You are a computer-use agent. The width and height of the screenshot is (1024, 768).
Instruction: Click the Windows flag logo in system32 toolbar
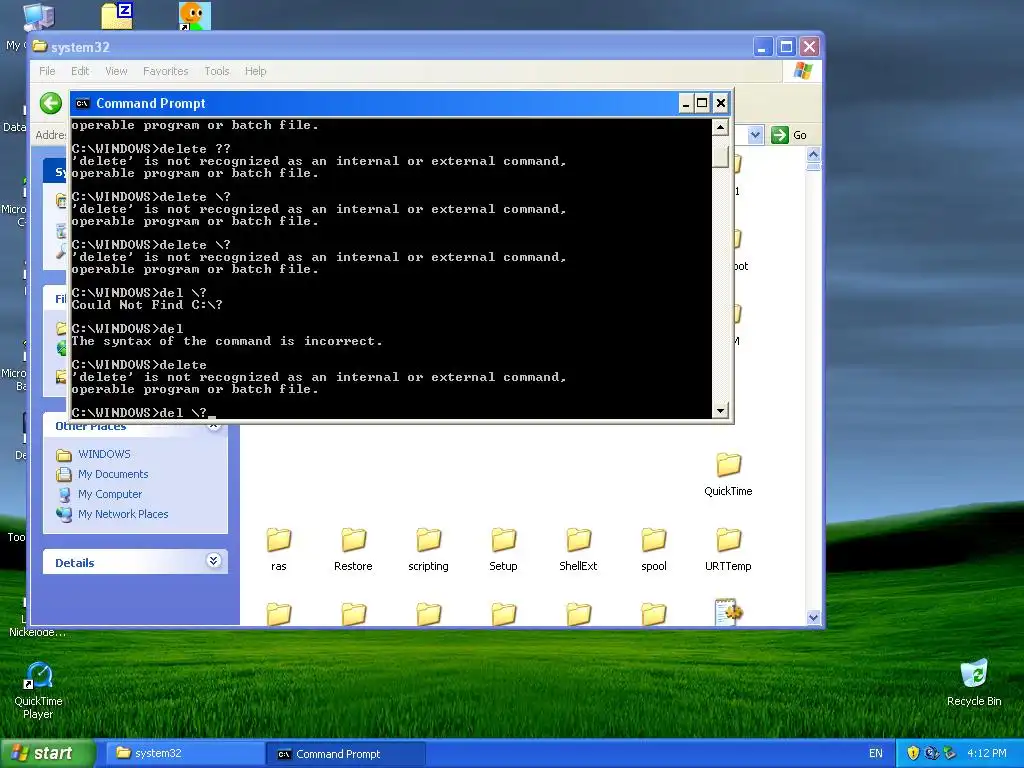tap(803, 71)
